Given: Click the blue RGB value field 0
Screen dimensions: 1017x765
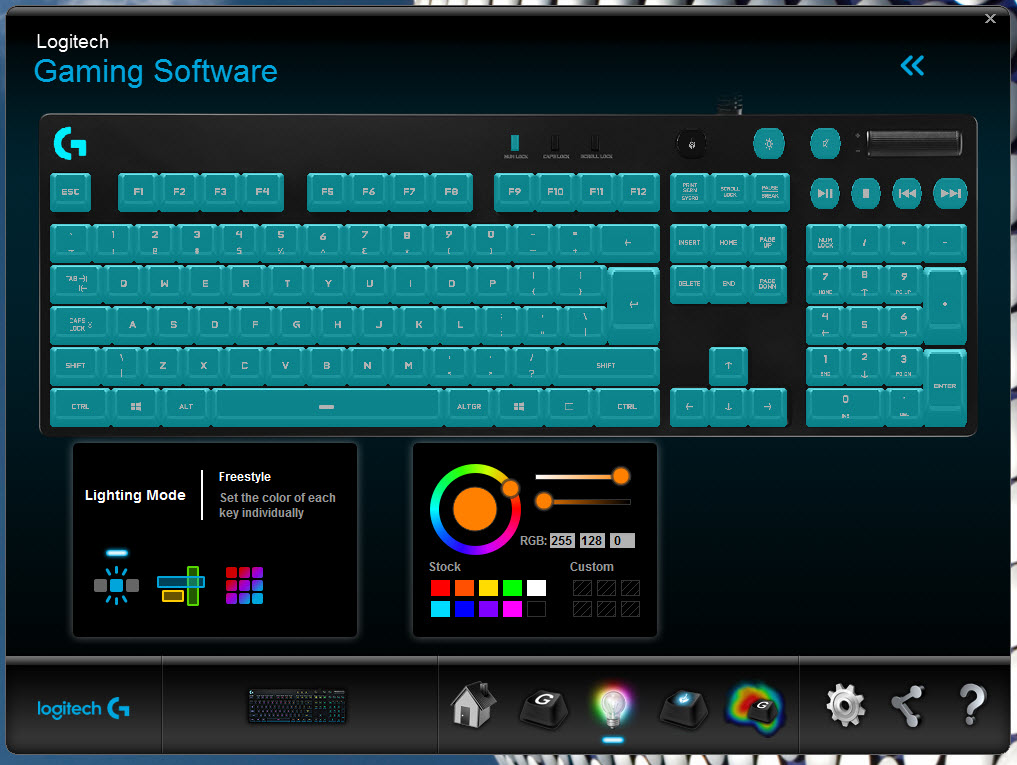Looking at the screenshot, I should (x=622, y=540).
